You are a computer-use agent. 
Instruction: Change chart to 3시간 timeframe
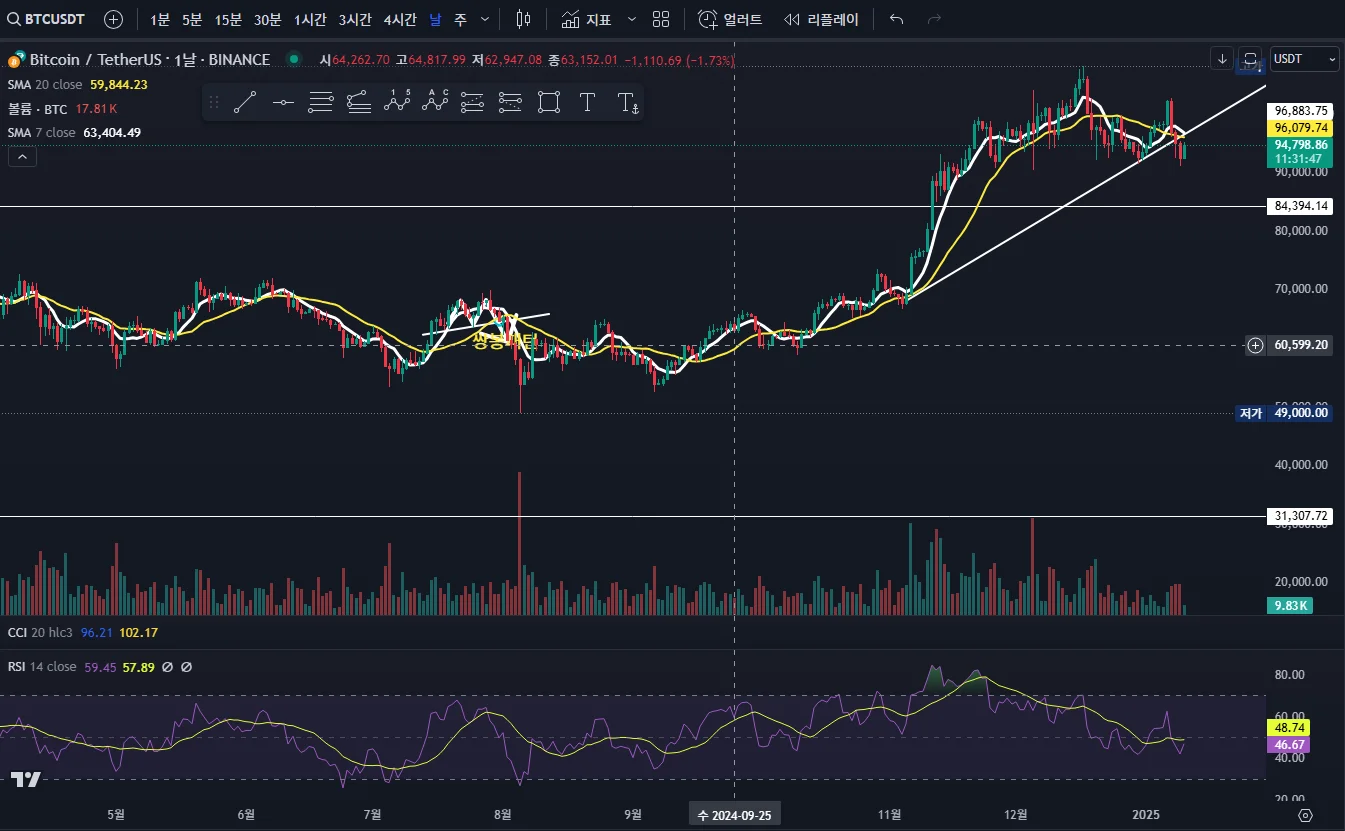click(x=355, y=19)
